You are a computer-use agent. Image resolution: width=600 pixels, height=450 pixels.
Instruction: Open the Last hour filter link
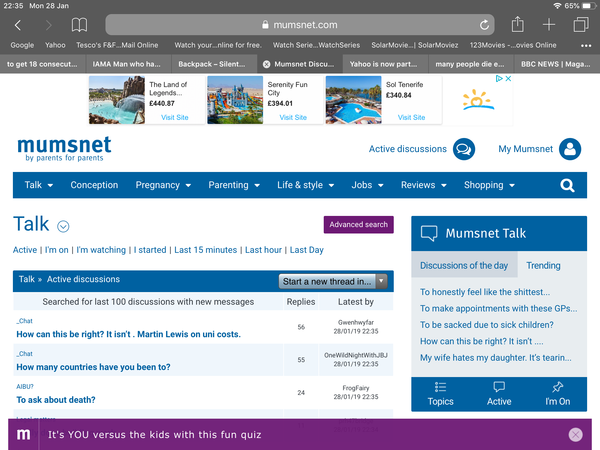click(263, 250)
